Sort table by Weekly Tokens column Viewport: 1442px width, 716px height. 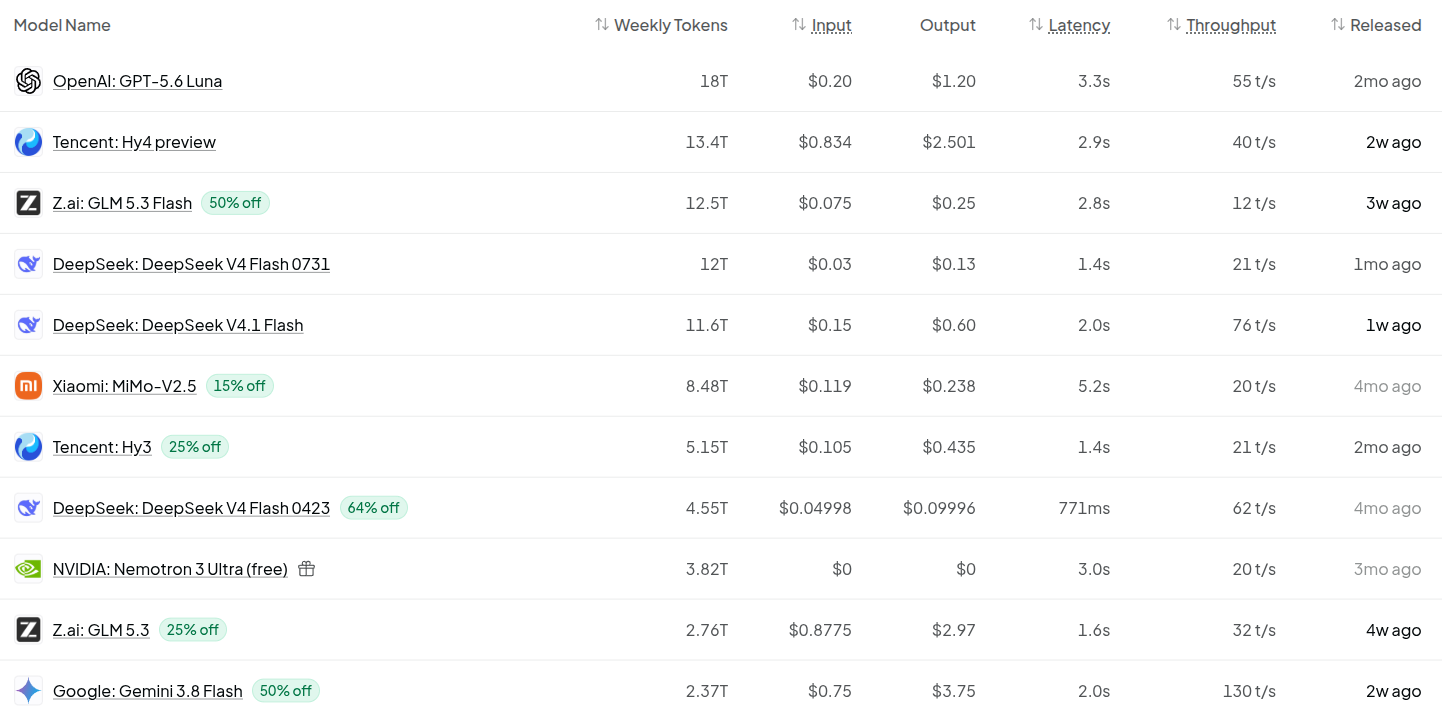[661, 25]
